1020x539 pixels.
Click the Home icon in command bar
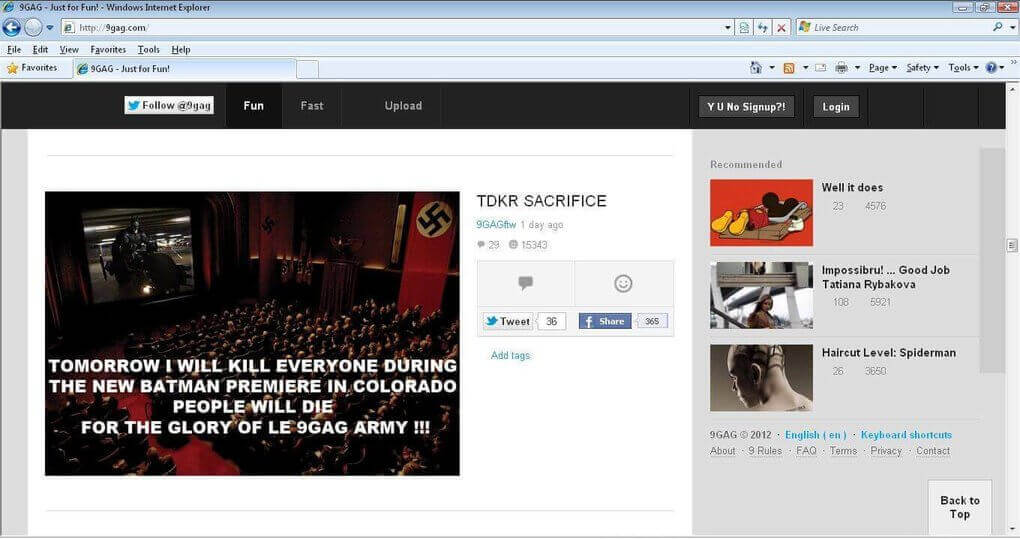coord(755,68)
